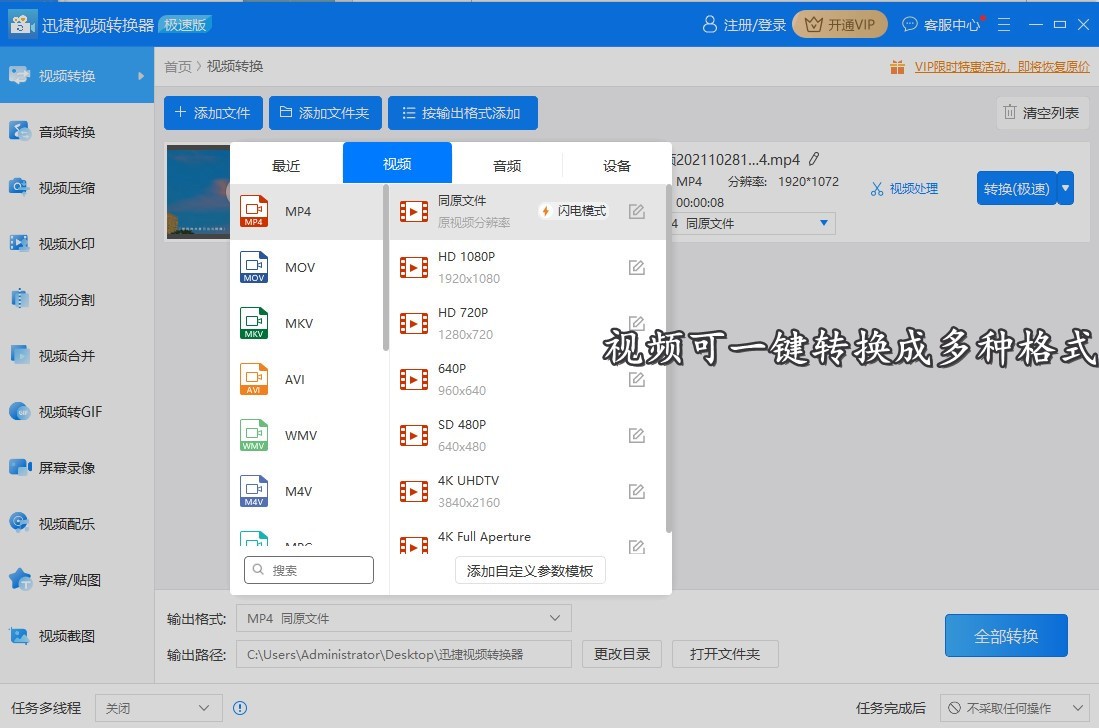Open 注册/登录 account link

click(x=744, y=25)
